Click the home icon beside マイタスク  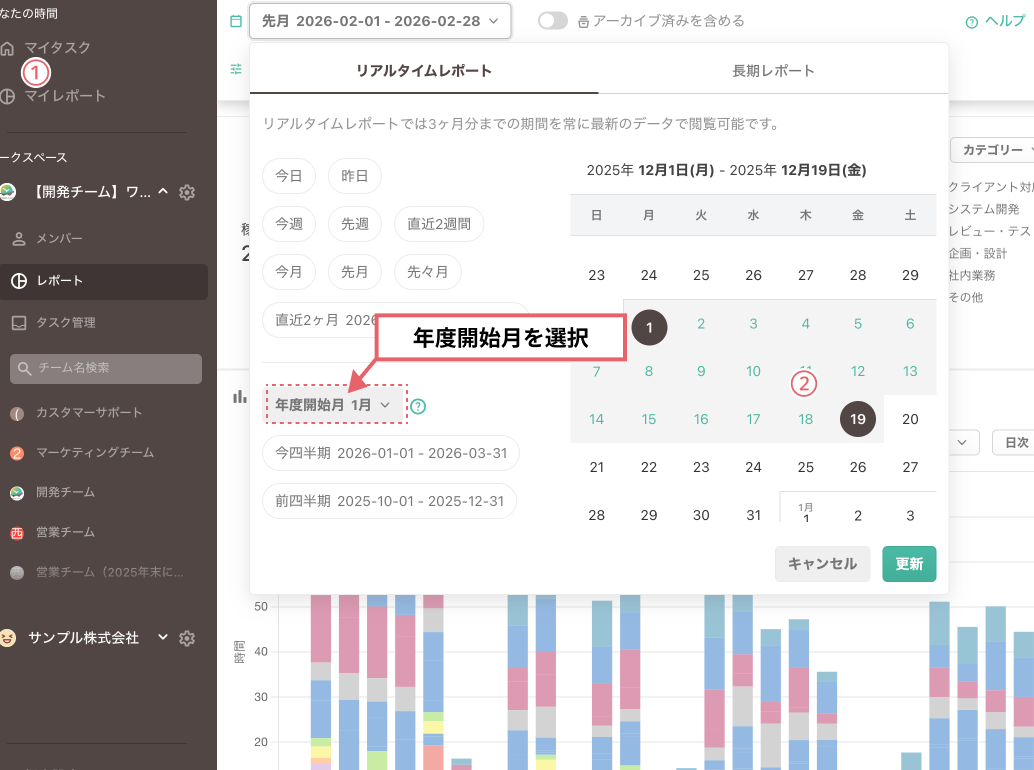tap(8, 48)
